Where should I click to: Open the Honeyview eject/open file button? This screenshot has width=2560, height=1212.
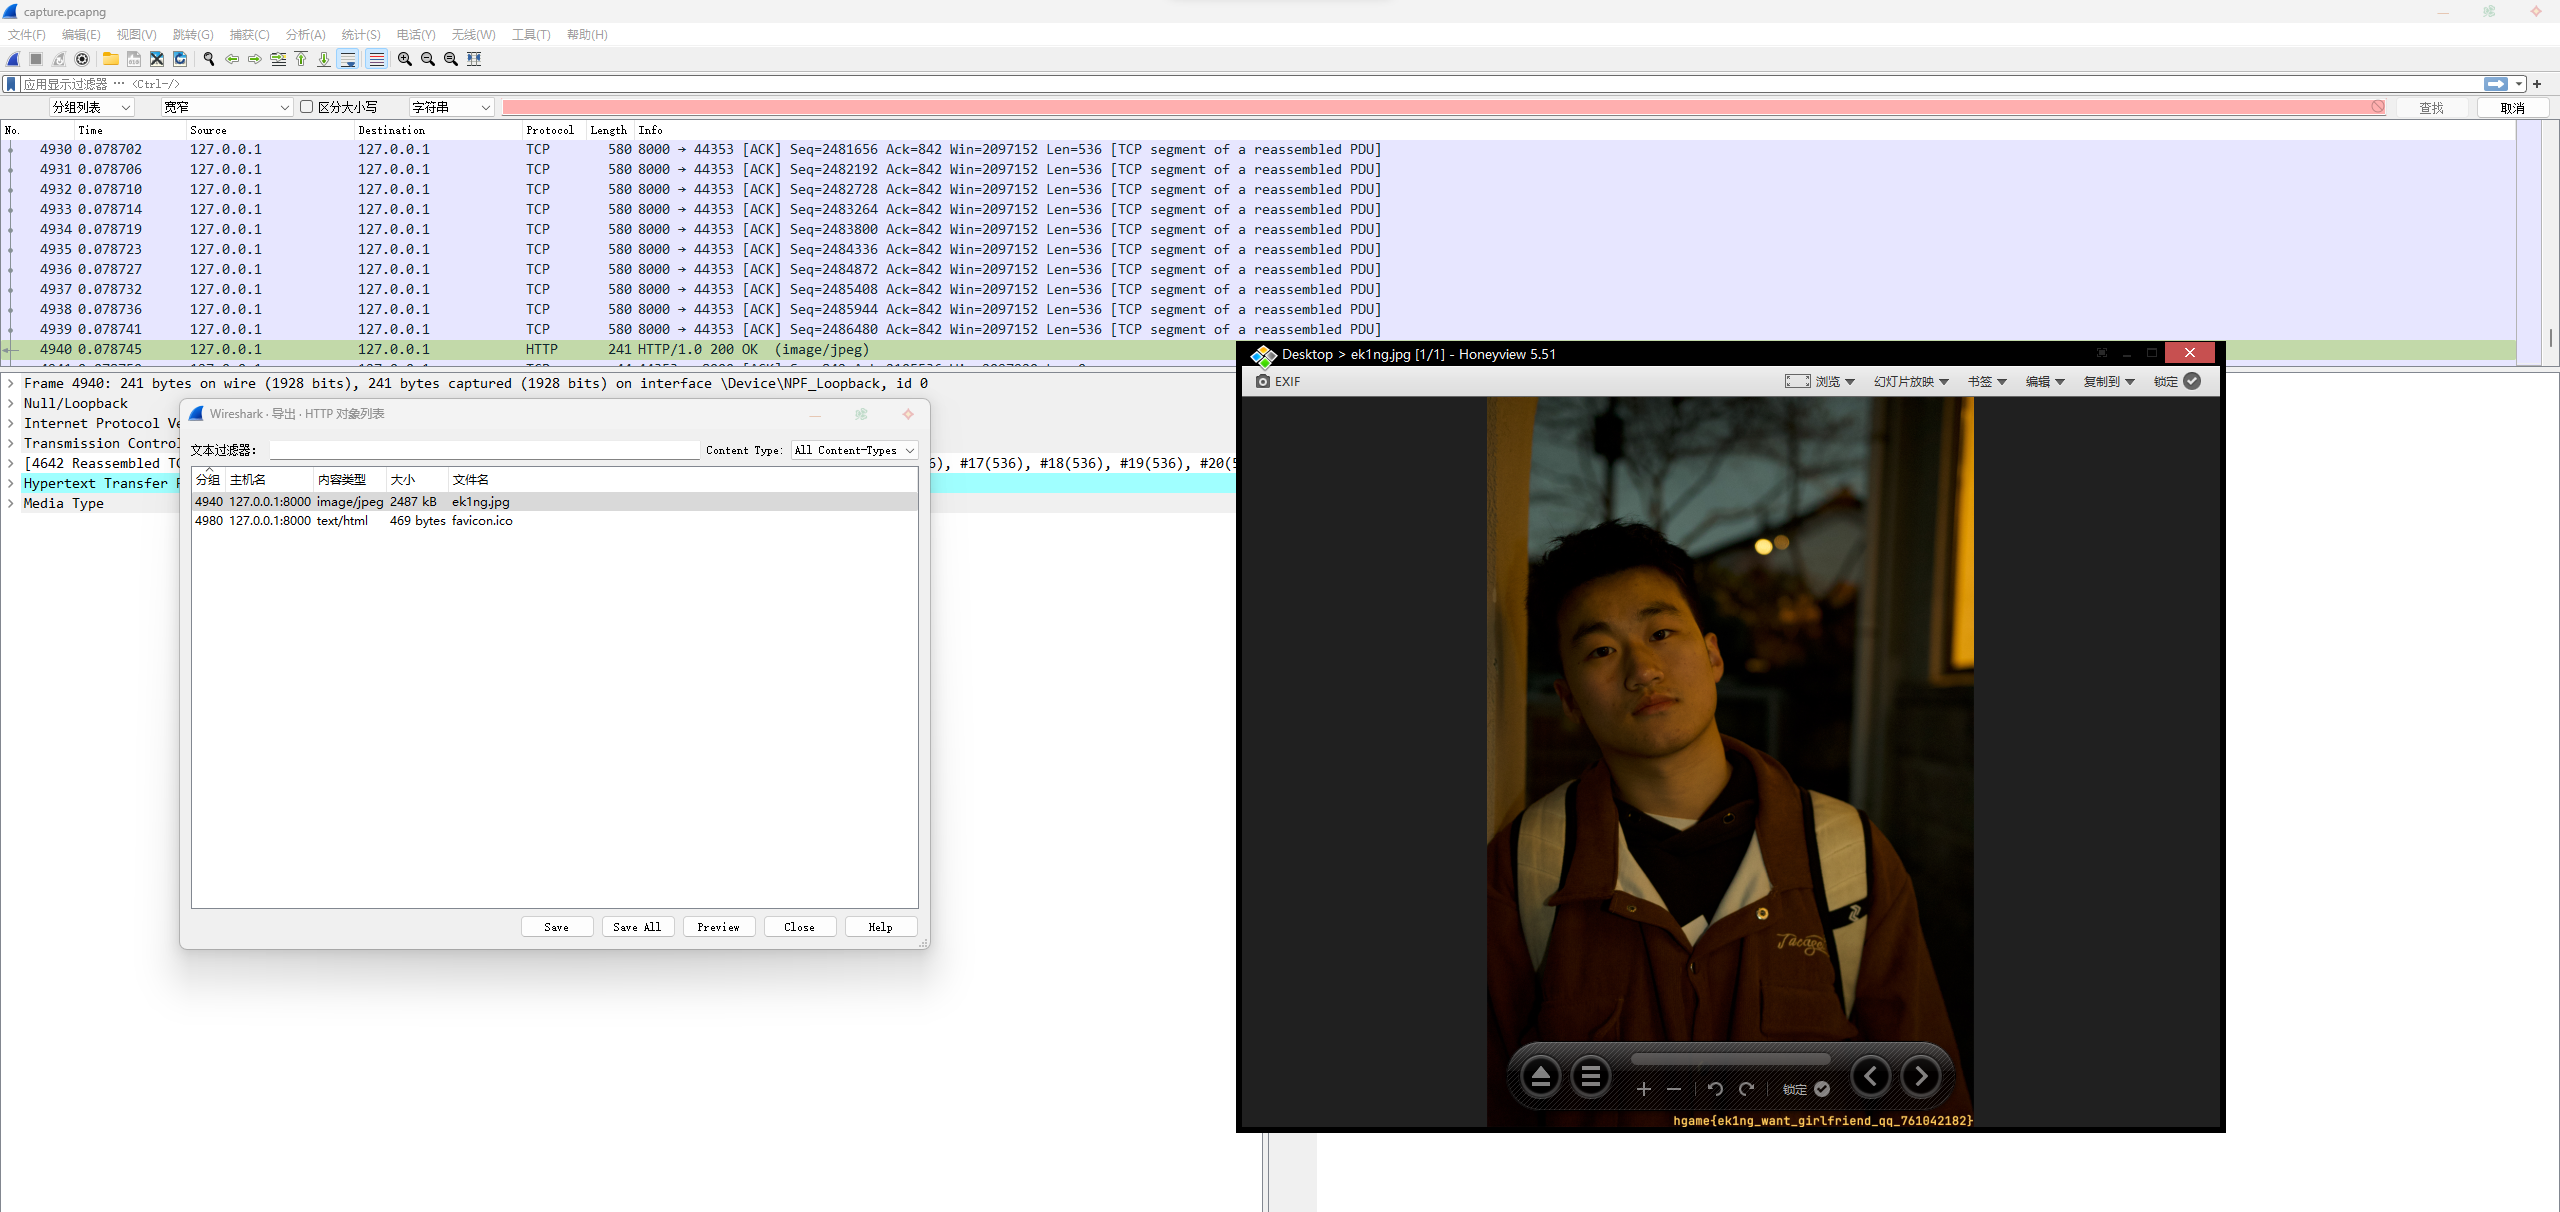(1541, 1077)
